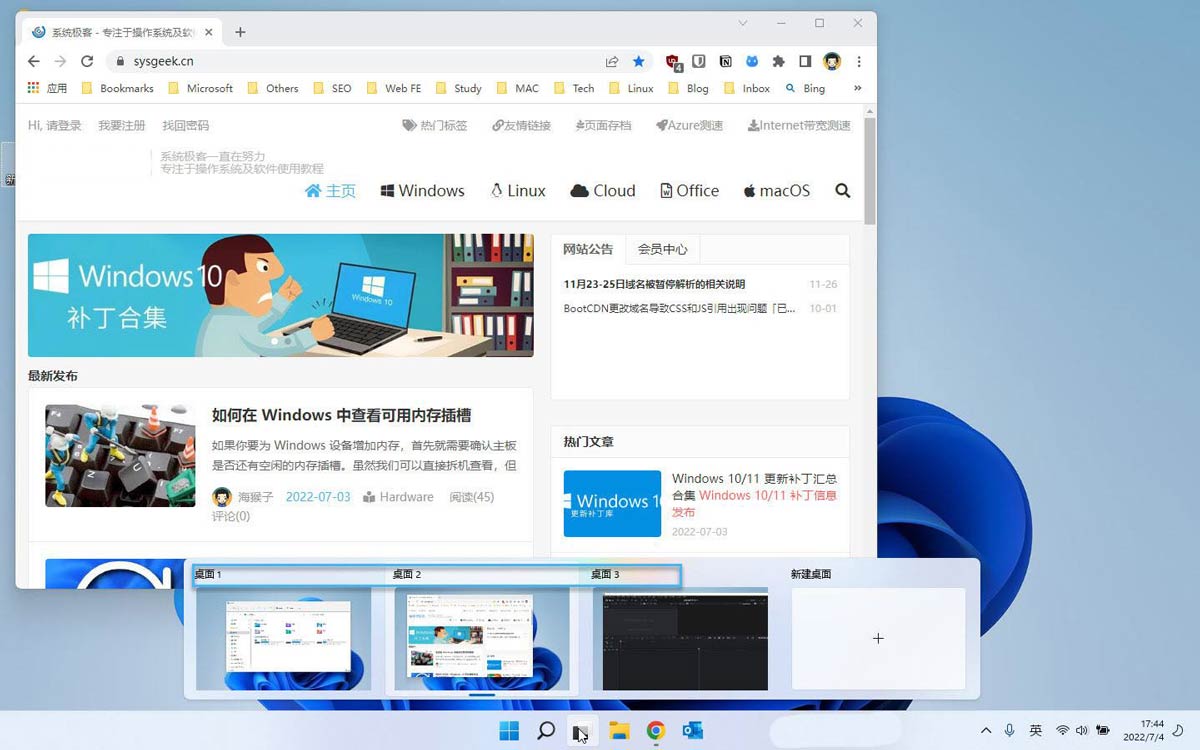Image resolution: width=1200 pixels, height=750 pixels.
Task: Open Task View on the taskbar
Action: [581, 731]
